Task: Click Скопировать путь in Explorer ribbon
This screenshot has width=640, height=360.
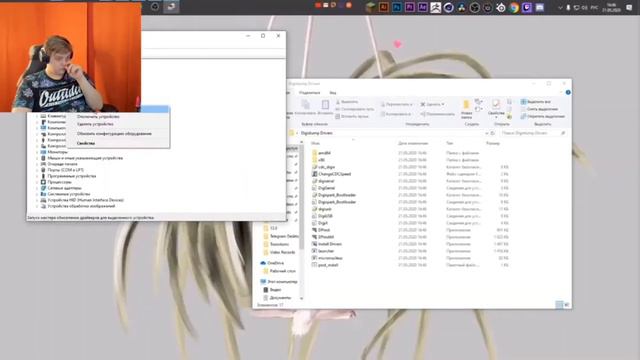Action: tap(354, 109)
